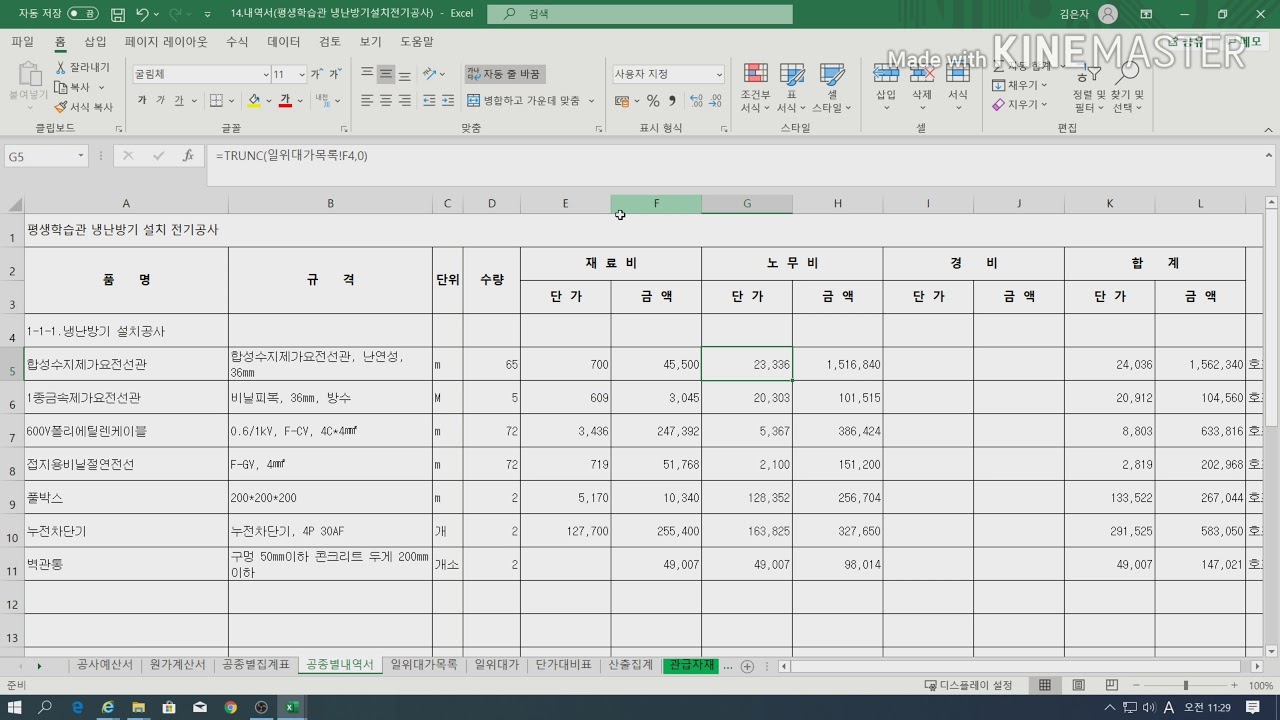Toggle bottom vertical alignment
This screenshot has width=1280, height=720.
coord(404,74)
